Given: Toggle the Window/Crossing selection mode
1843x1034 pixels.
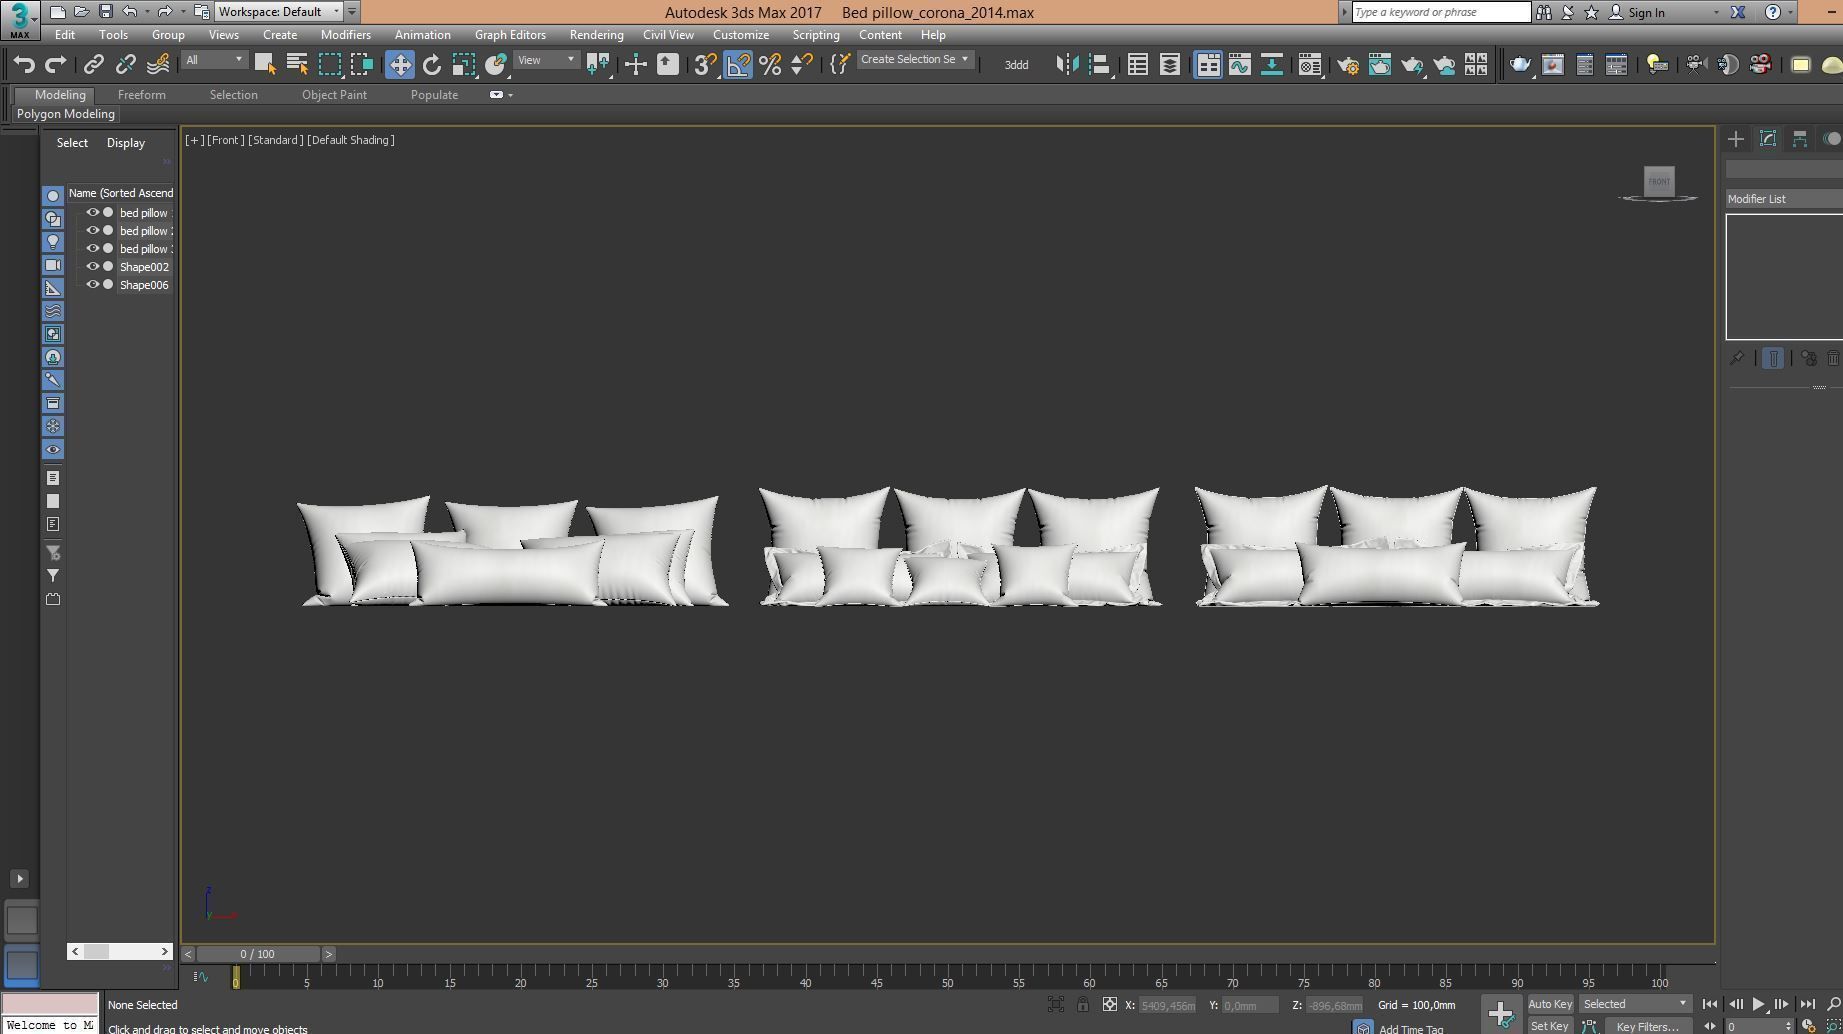Looking at the screenshot, I should coord(361,65).
